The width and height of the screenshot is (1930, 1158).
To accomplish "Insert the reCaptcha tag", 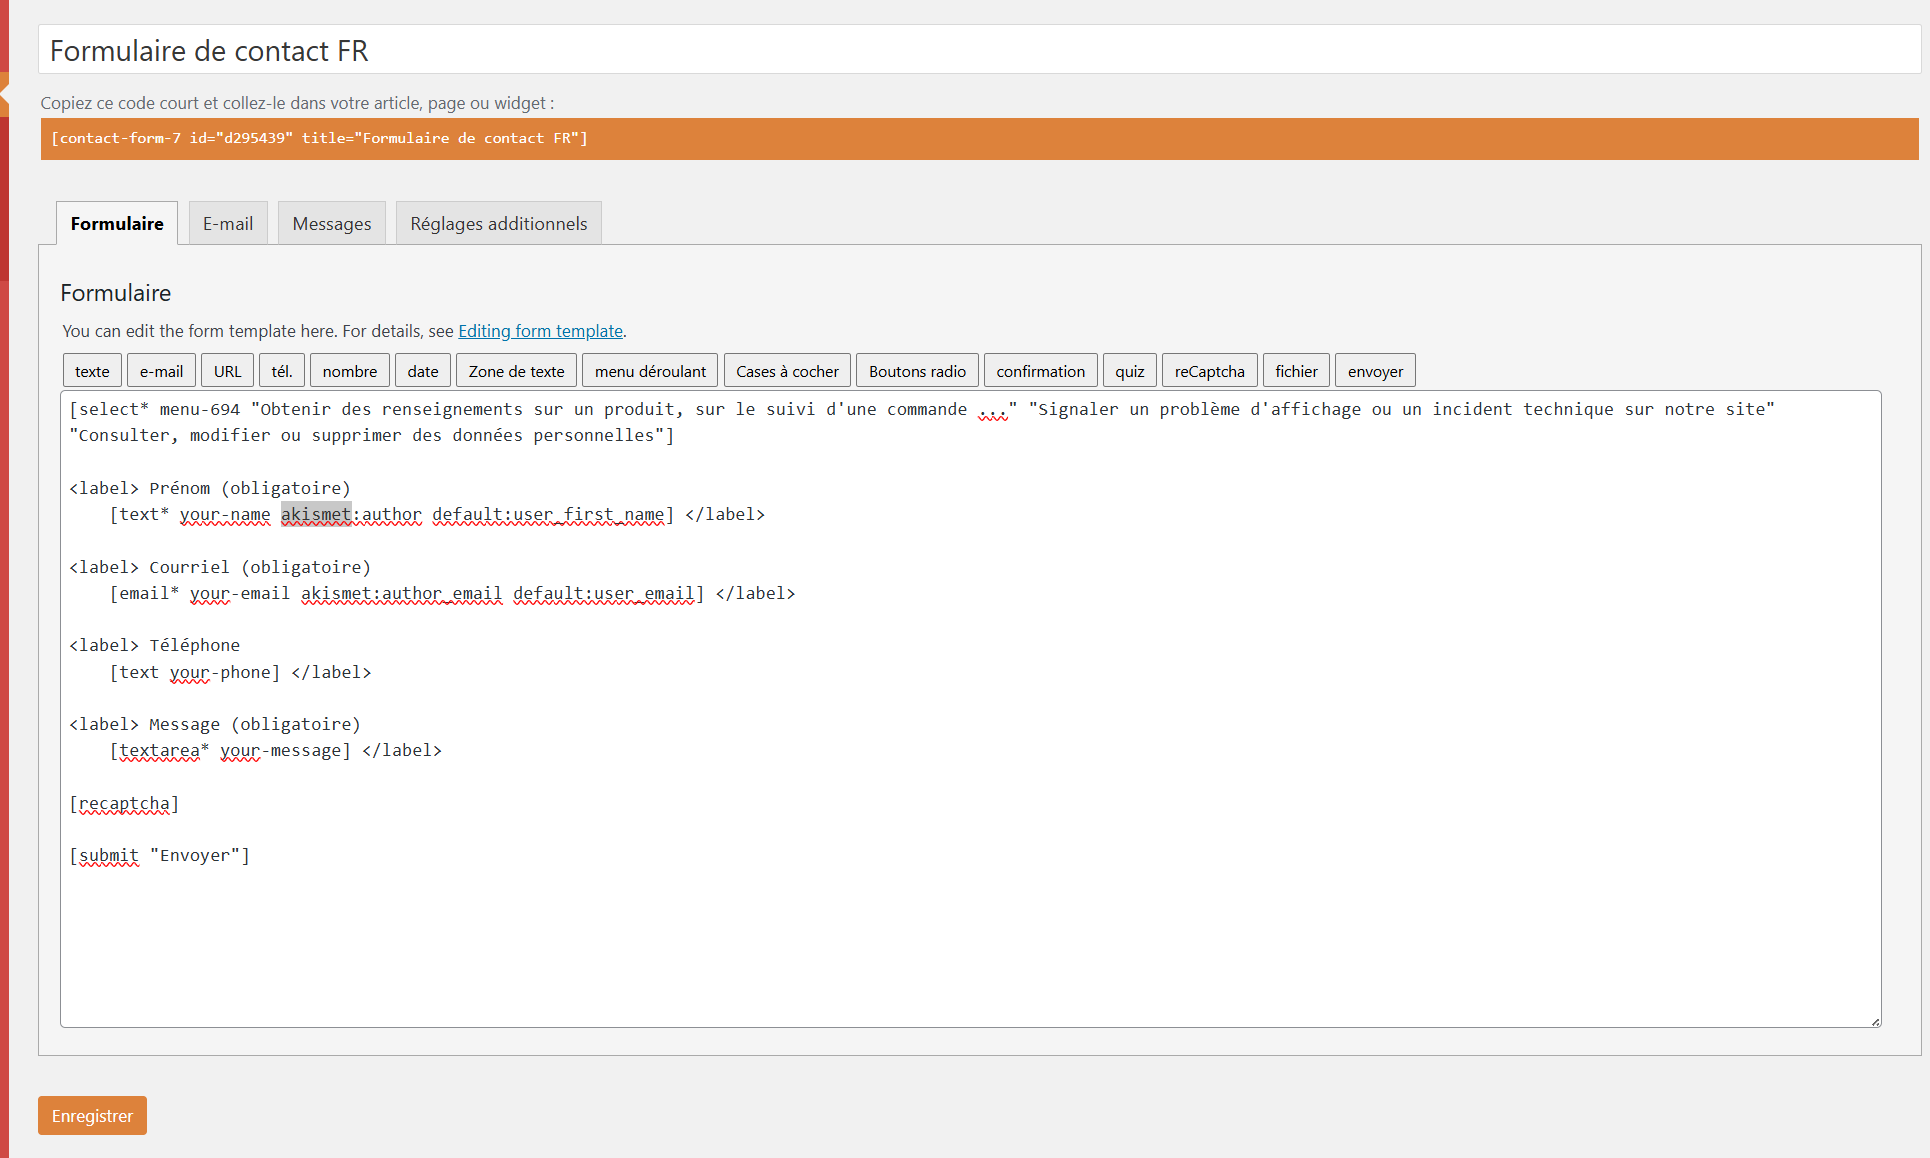I will (x=1209, y=371).
